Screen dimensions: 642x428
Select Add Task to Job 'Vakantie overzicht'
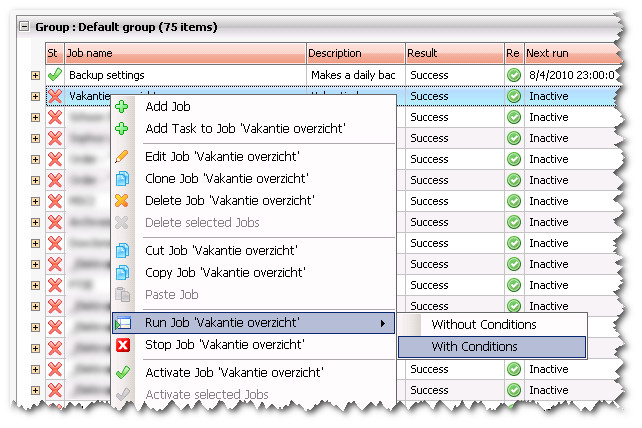pos(245,129)
